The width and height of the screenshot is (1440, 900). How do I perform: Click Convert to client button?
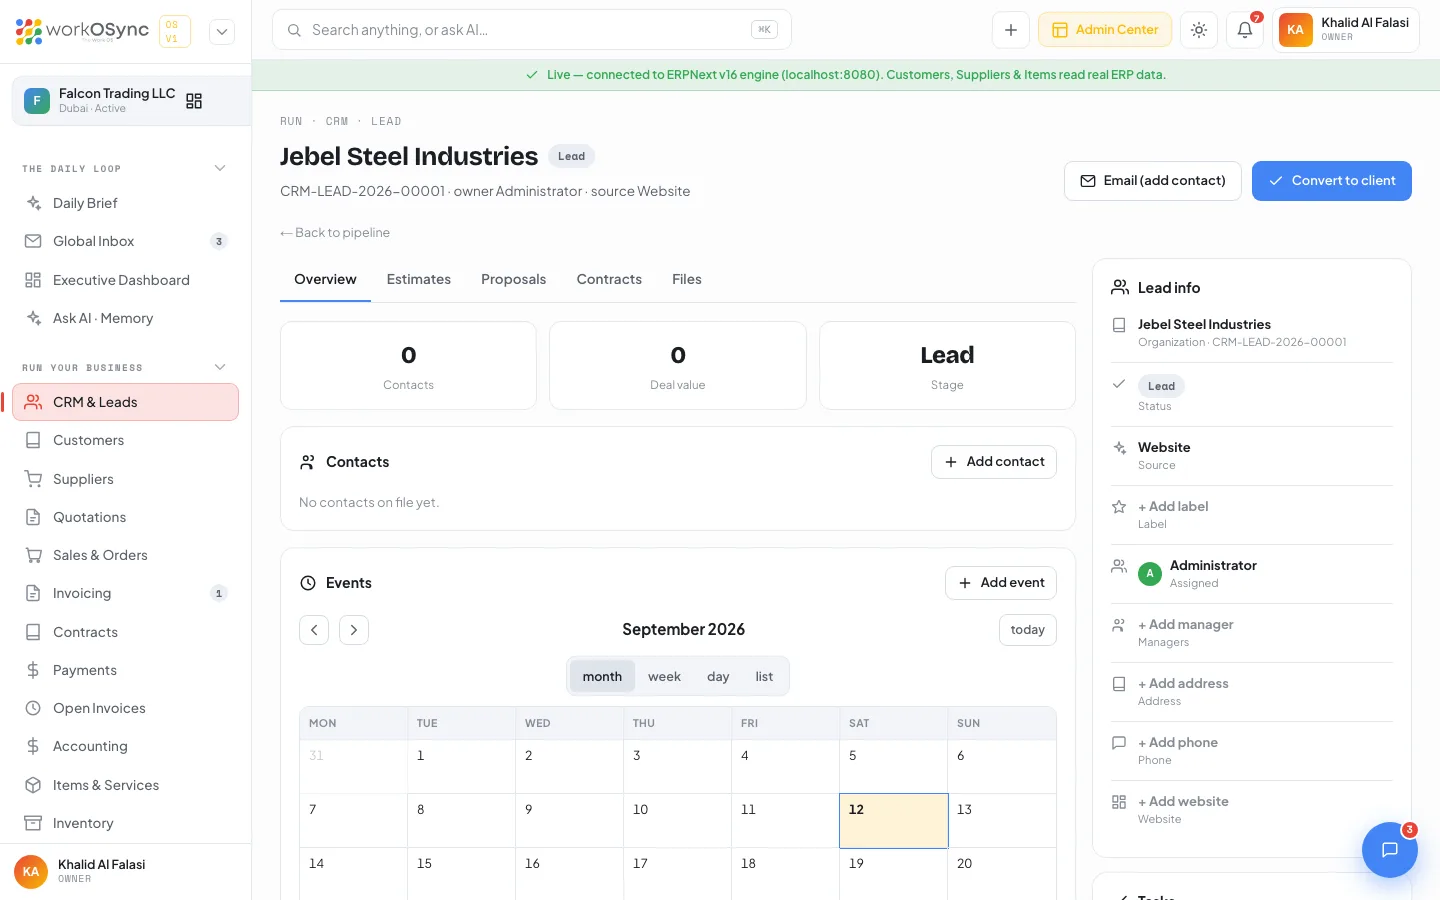click(x=1332, y=181)
